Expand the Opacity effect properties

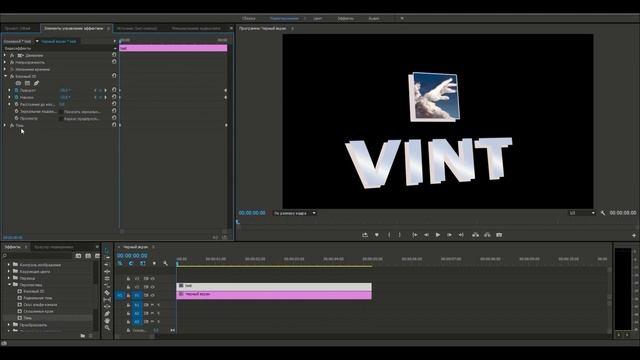(5, 62)
